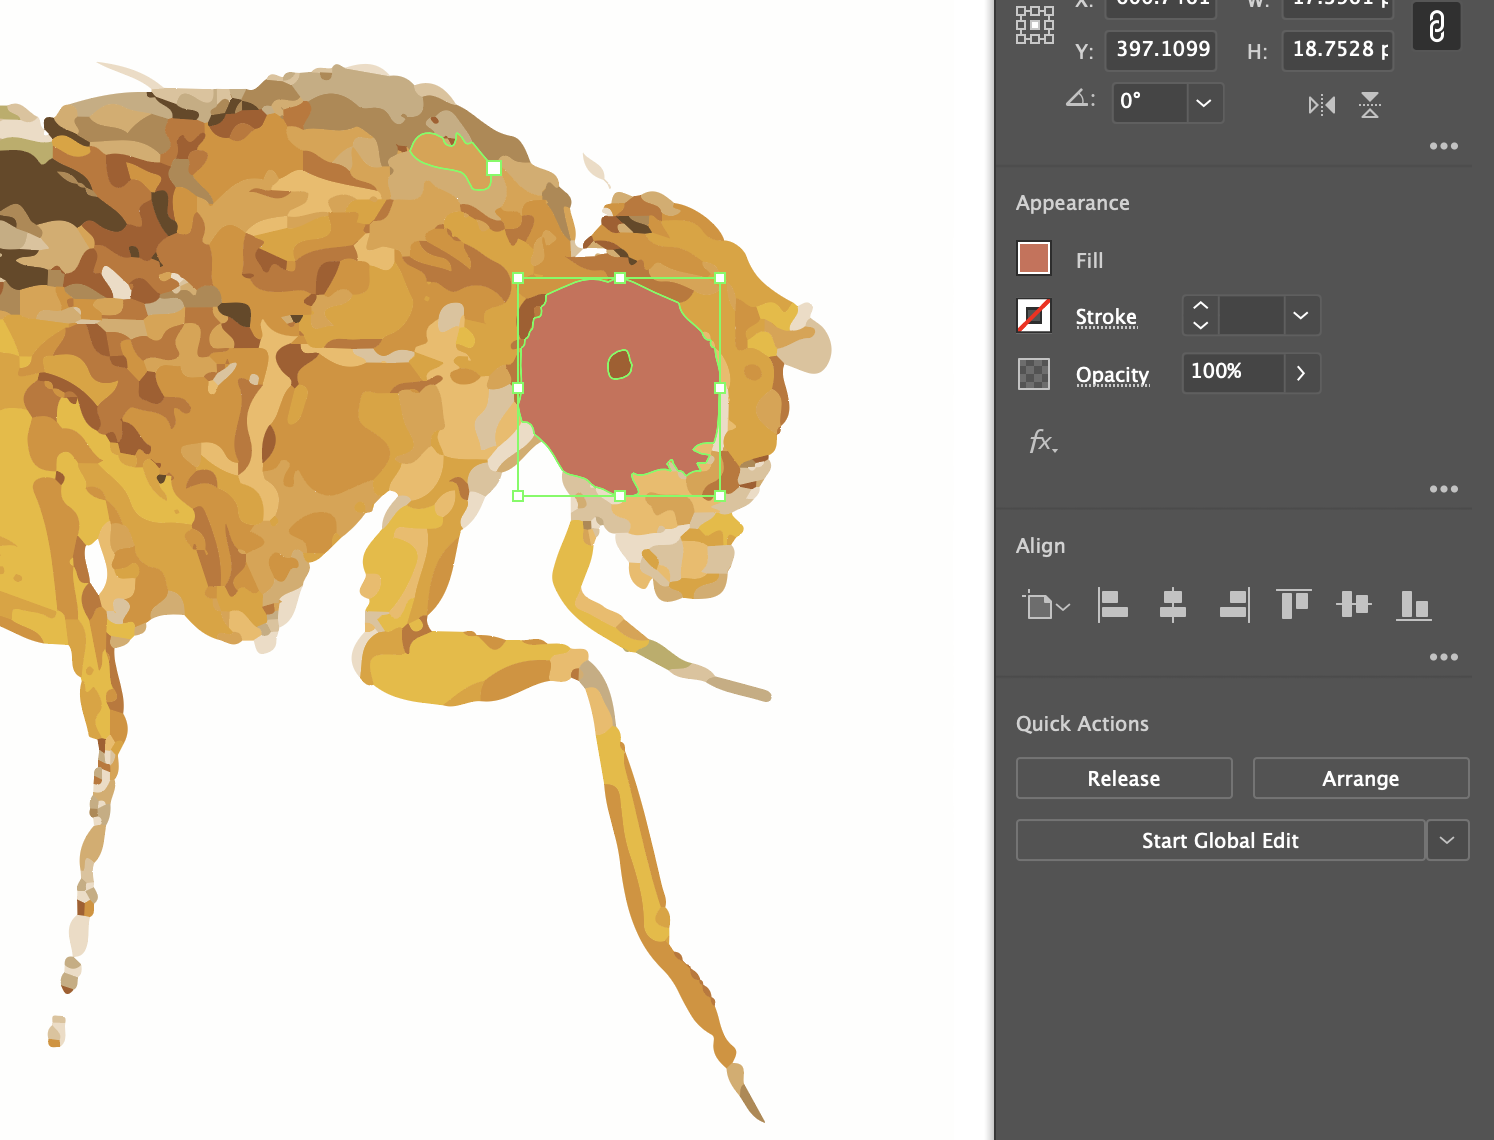1494x1140 pixels.
Task: Click Horizontal Align Left icon
Action: tap(1112, 605)
